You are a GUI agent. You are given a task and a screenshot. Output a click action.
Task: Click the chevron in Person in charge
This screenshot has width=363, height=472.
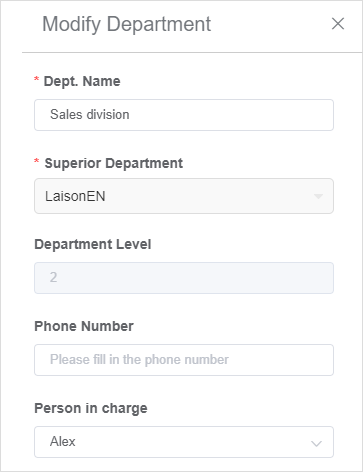(316, 443)
